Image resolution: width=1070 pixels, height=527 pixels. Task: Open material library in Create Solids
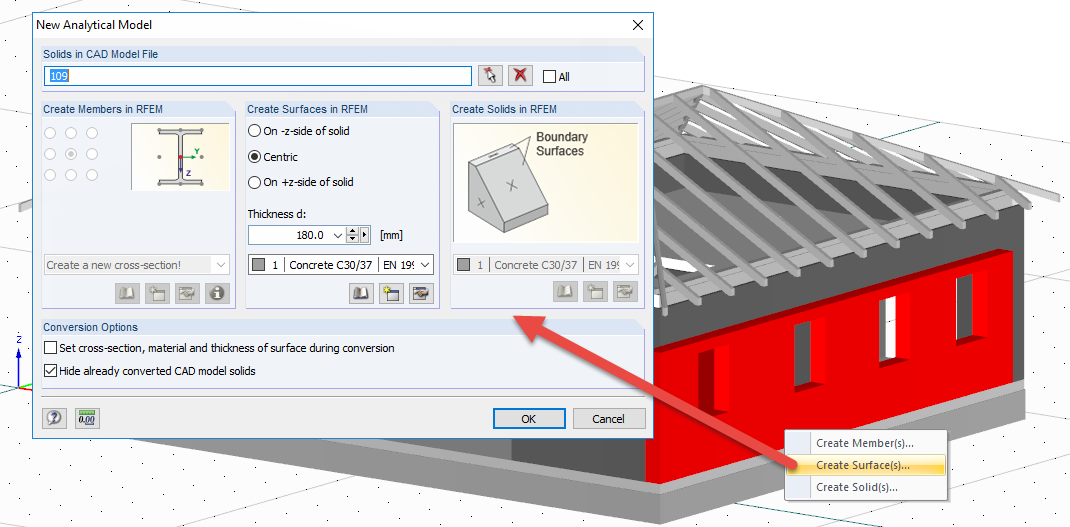pyautogui.click(x=565, y=292)
